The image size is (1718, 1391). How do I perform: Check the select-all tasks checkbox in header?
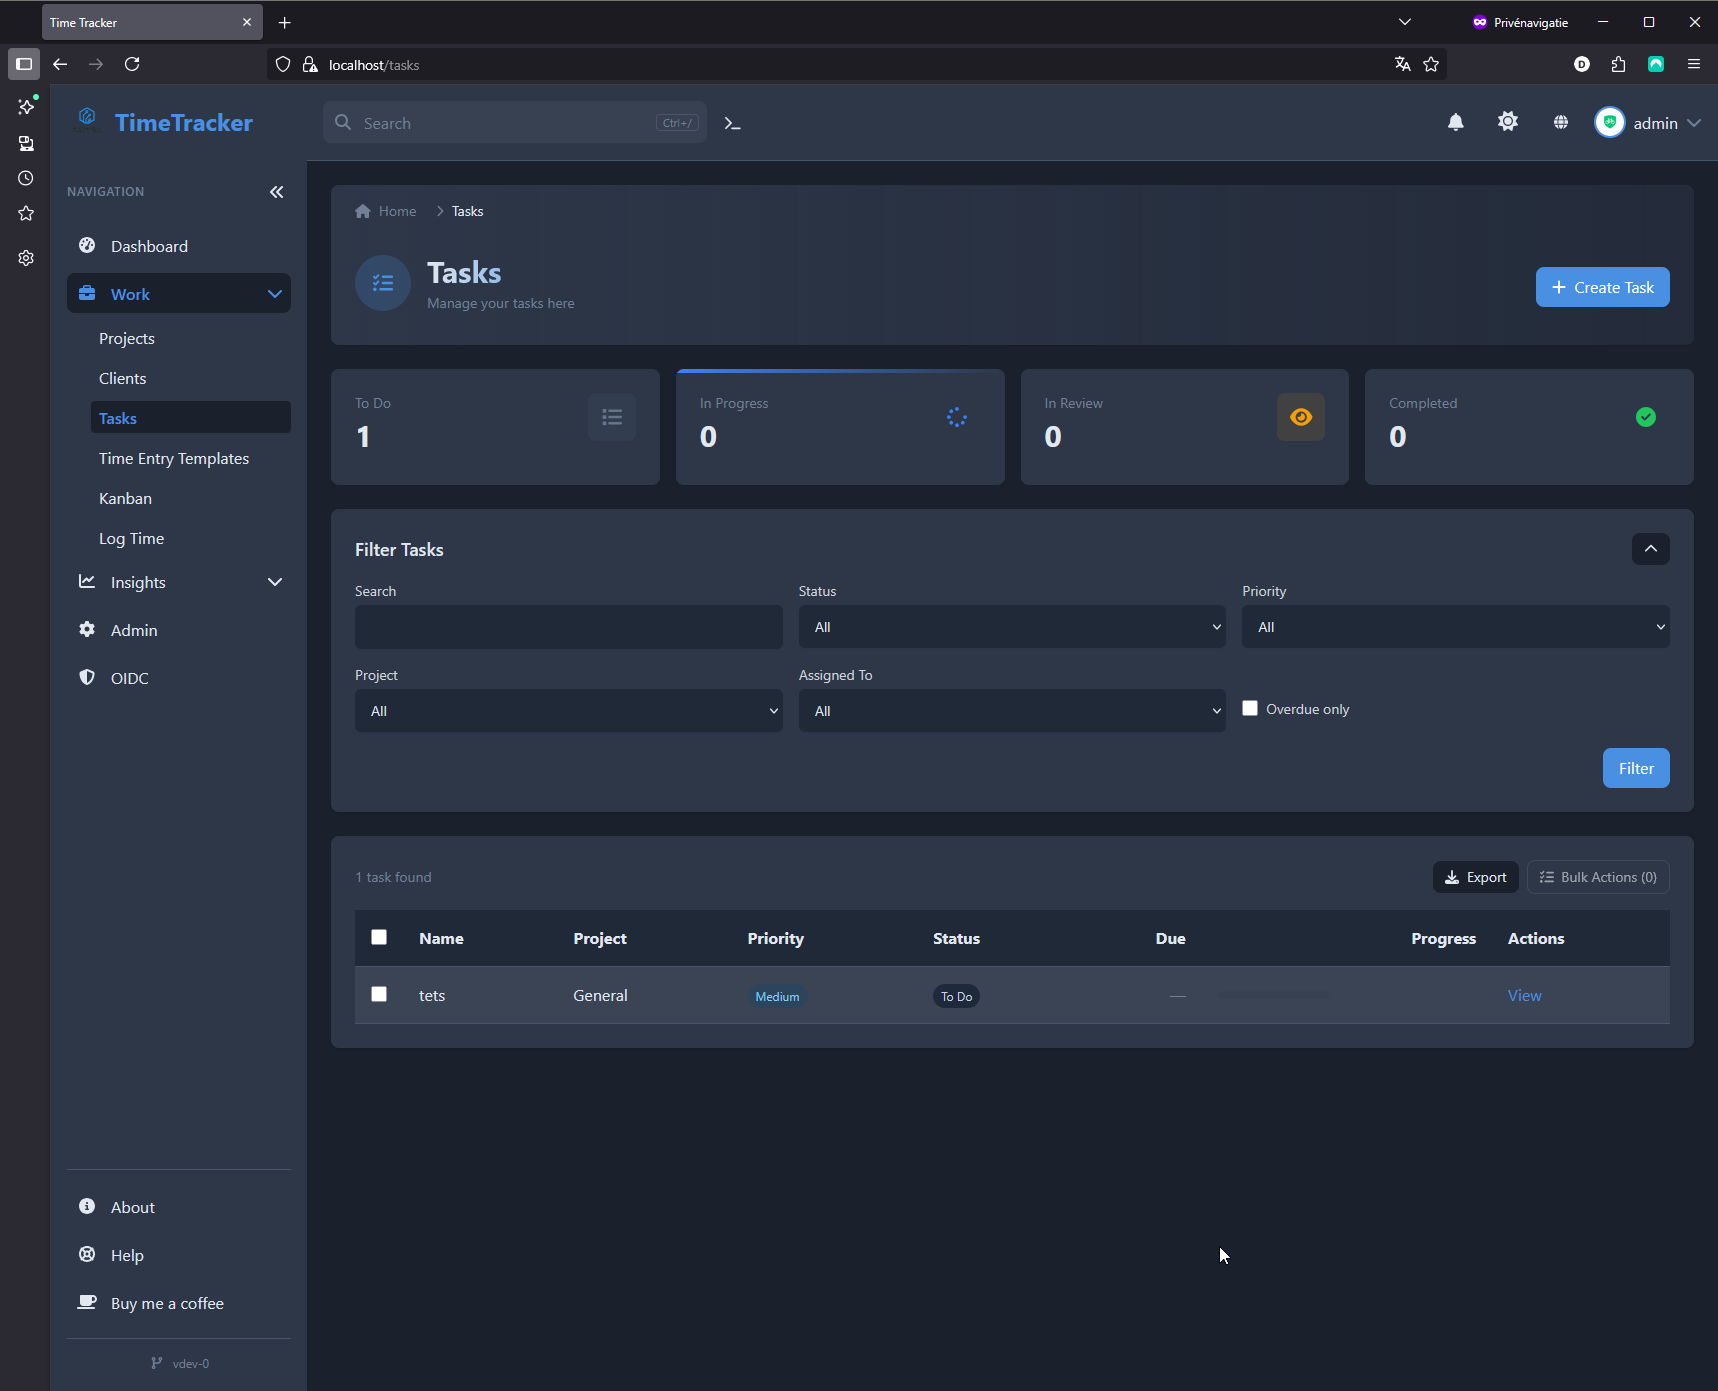tap(379, 937)
